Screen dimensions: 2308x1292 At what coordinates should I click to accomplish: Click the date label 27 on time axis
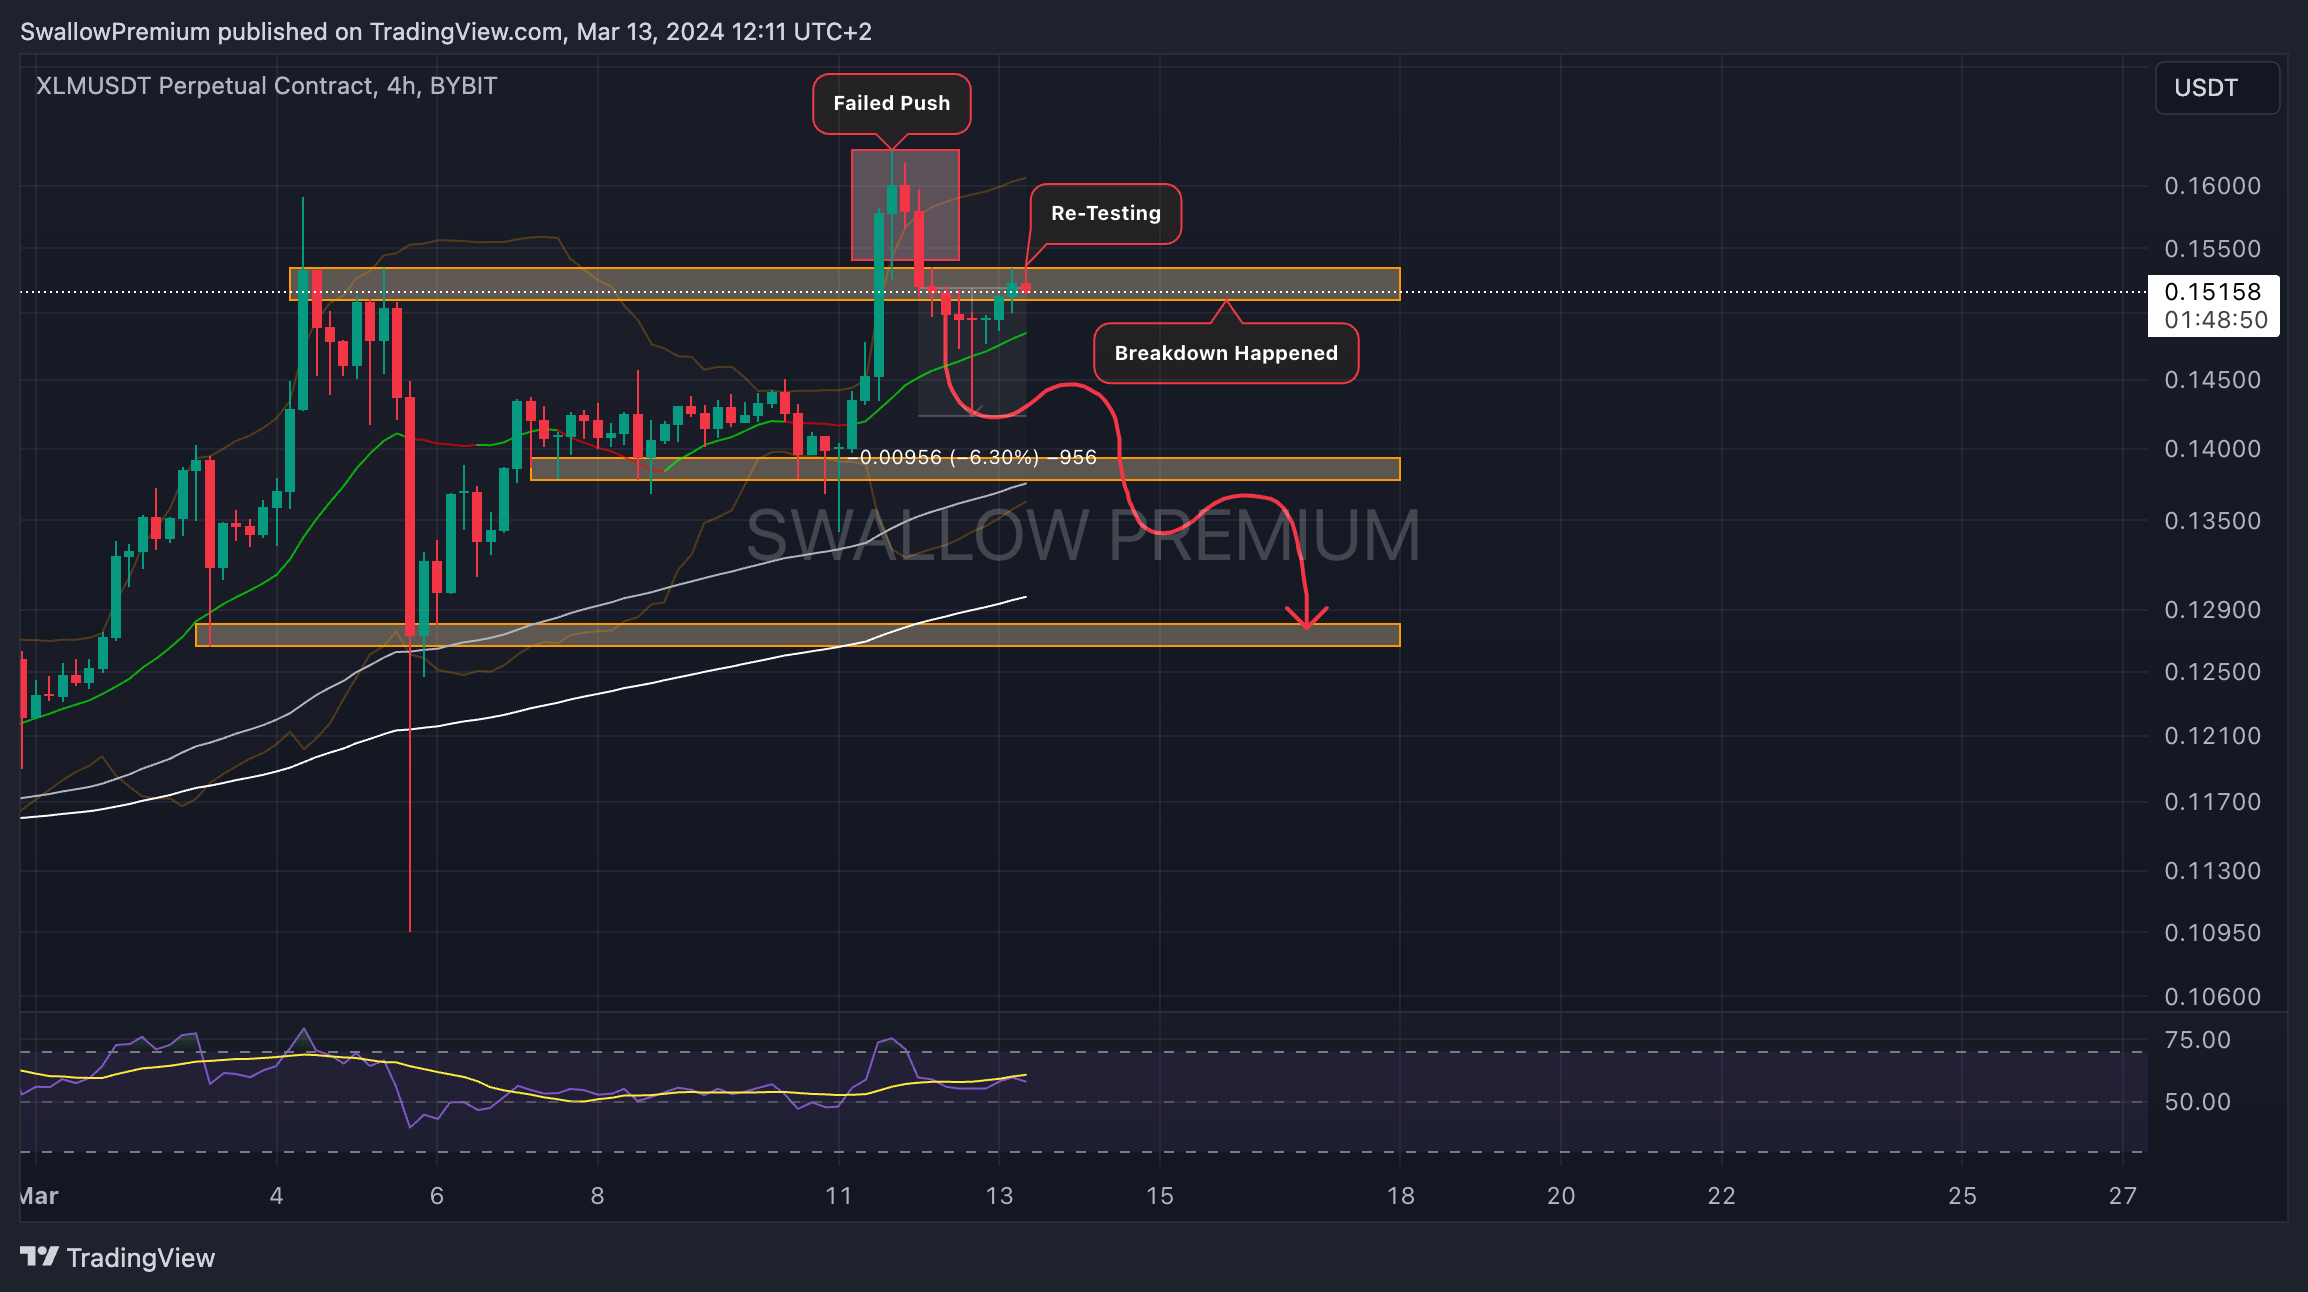[2123, 1196]
